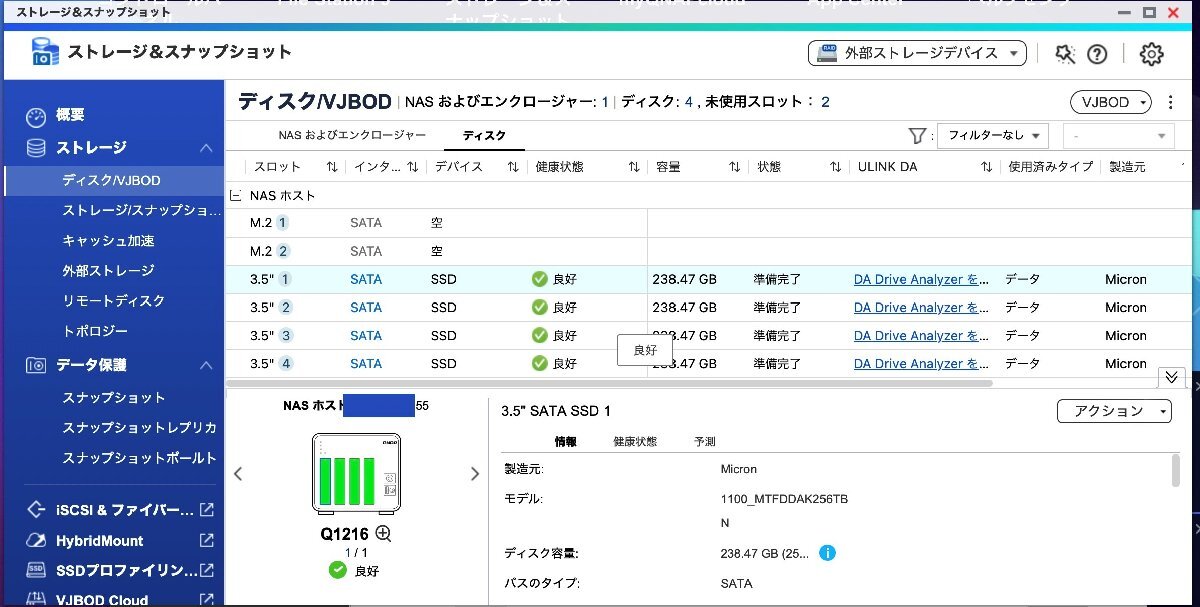This screenshot has width=1200, height=607.
Task: Click the filter funnel icon
Action: click(916, 136)
